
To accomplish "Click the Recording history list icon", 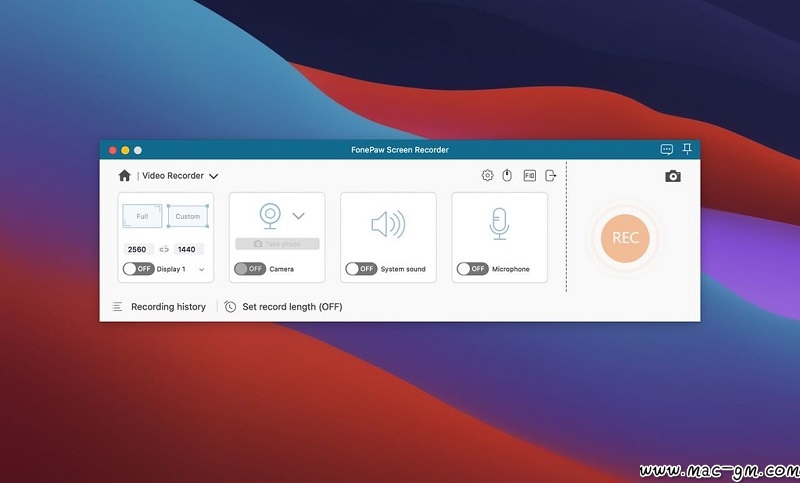I will point(117,307).
